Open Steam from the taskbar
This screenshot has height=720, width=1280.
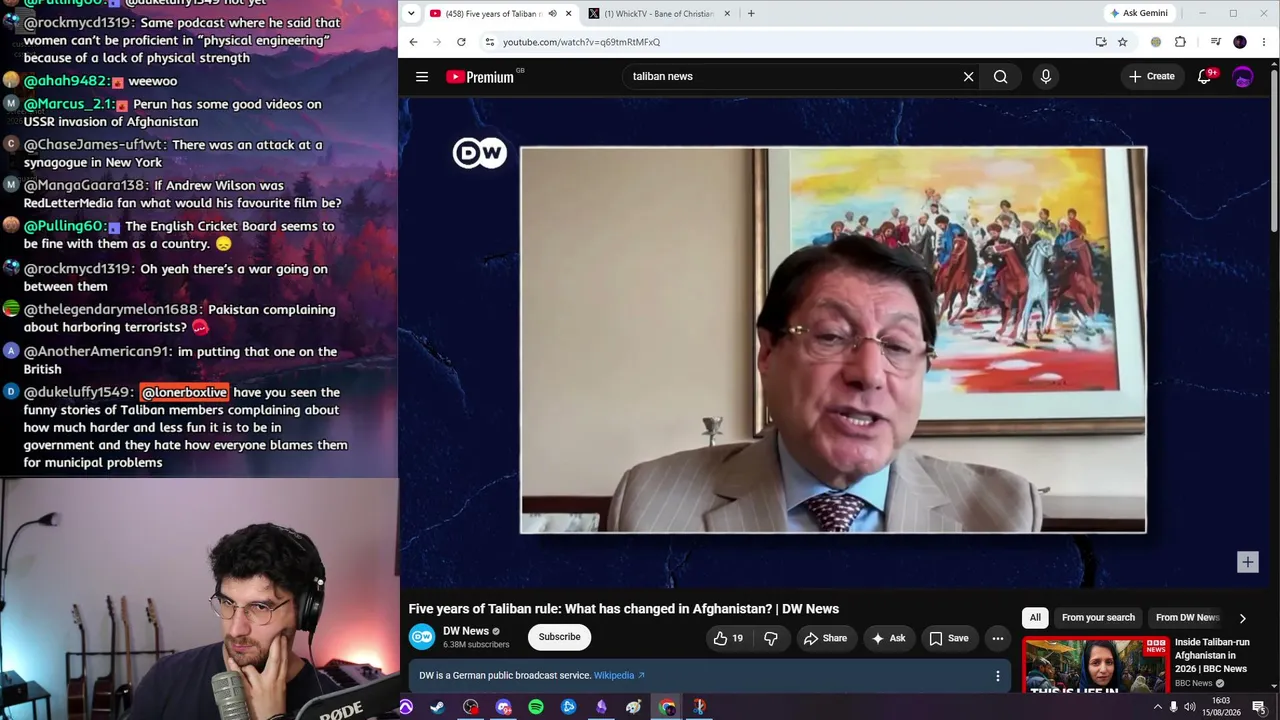(x=438, y=707)
